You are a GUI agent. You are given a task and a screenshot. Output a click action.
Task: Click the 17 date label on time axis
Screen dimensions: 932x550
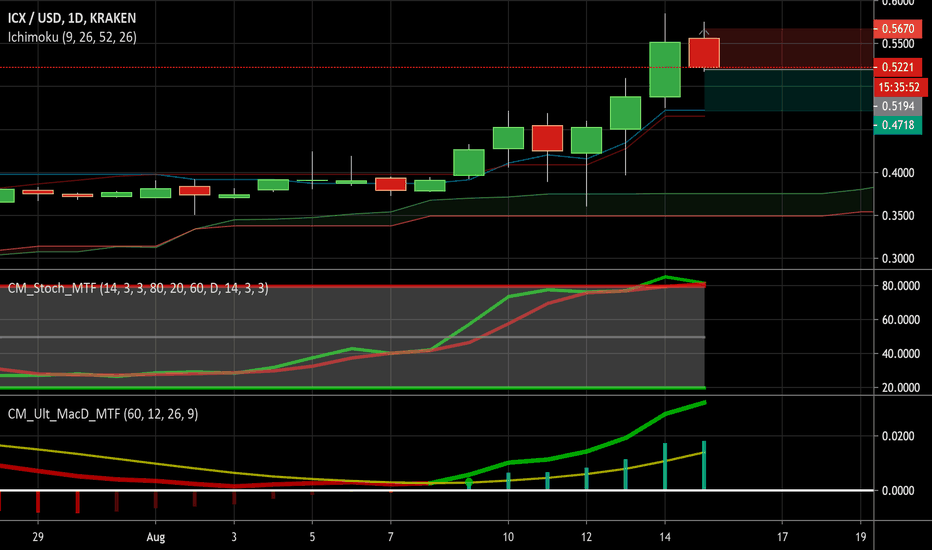tap(782, 537)
